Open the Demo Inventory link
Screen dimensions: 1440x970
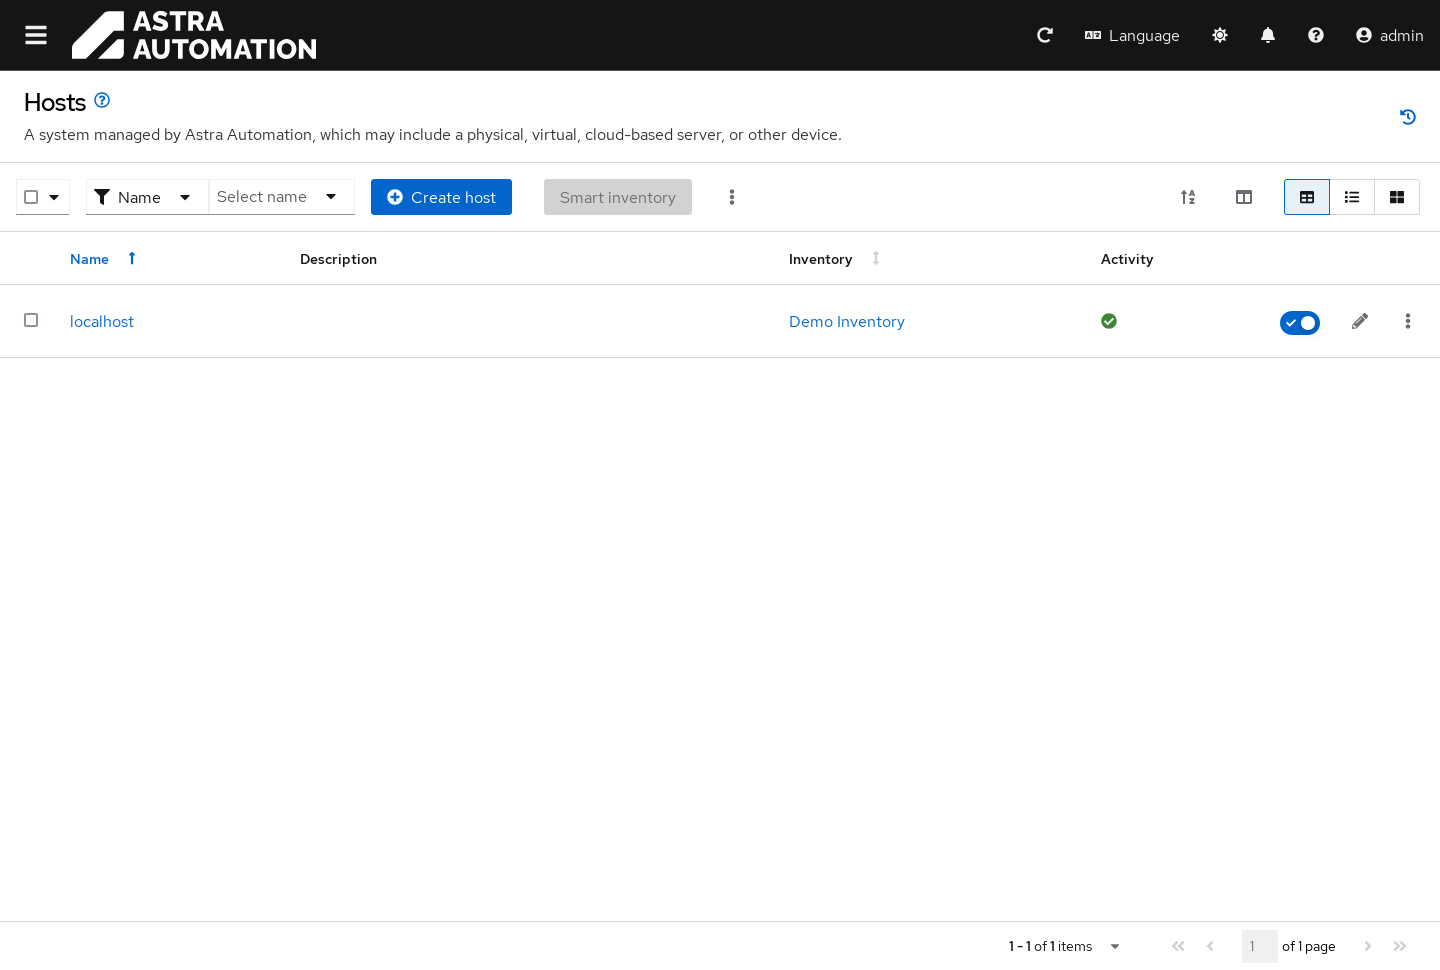point(846,321)
